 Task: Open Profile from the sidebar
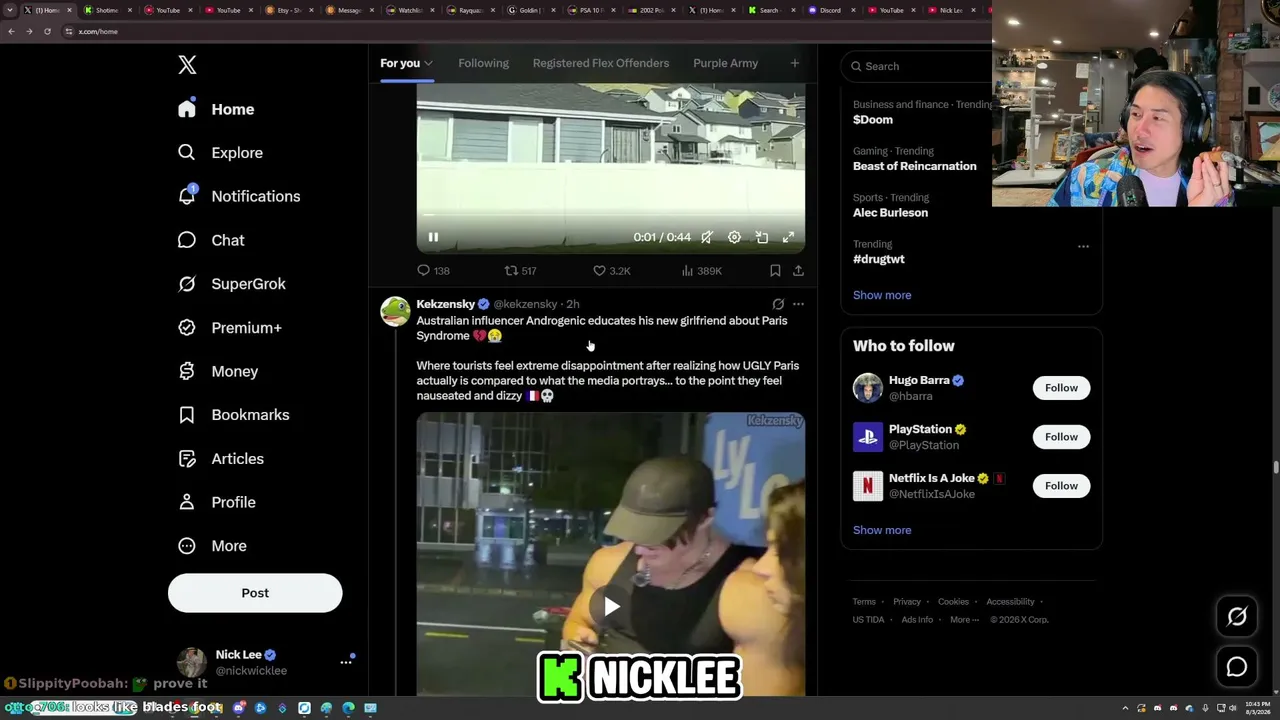click(x=216, y=502)
